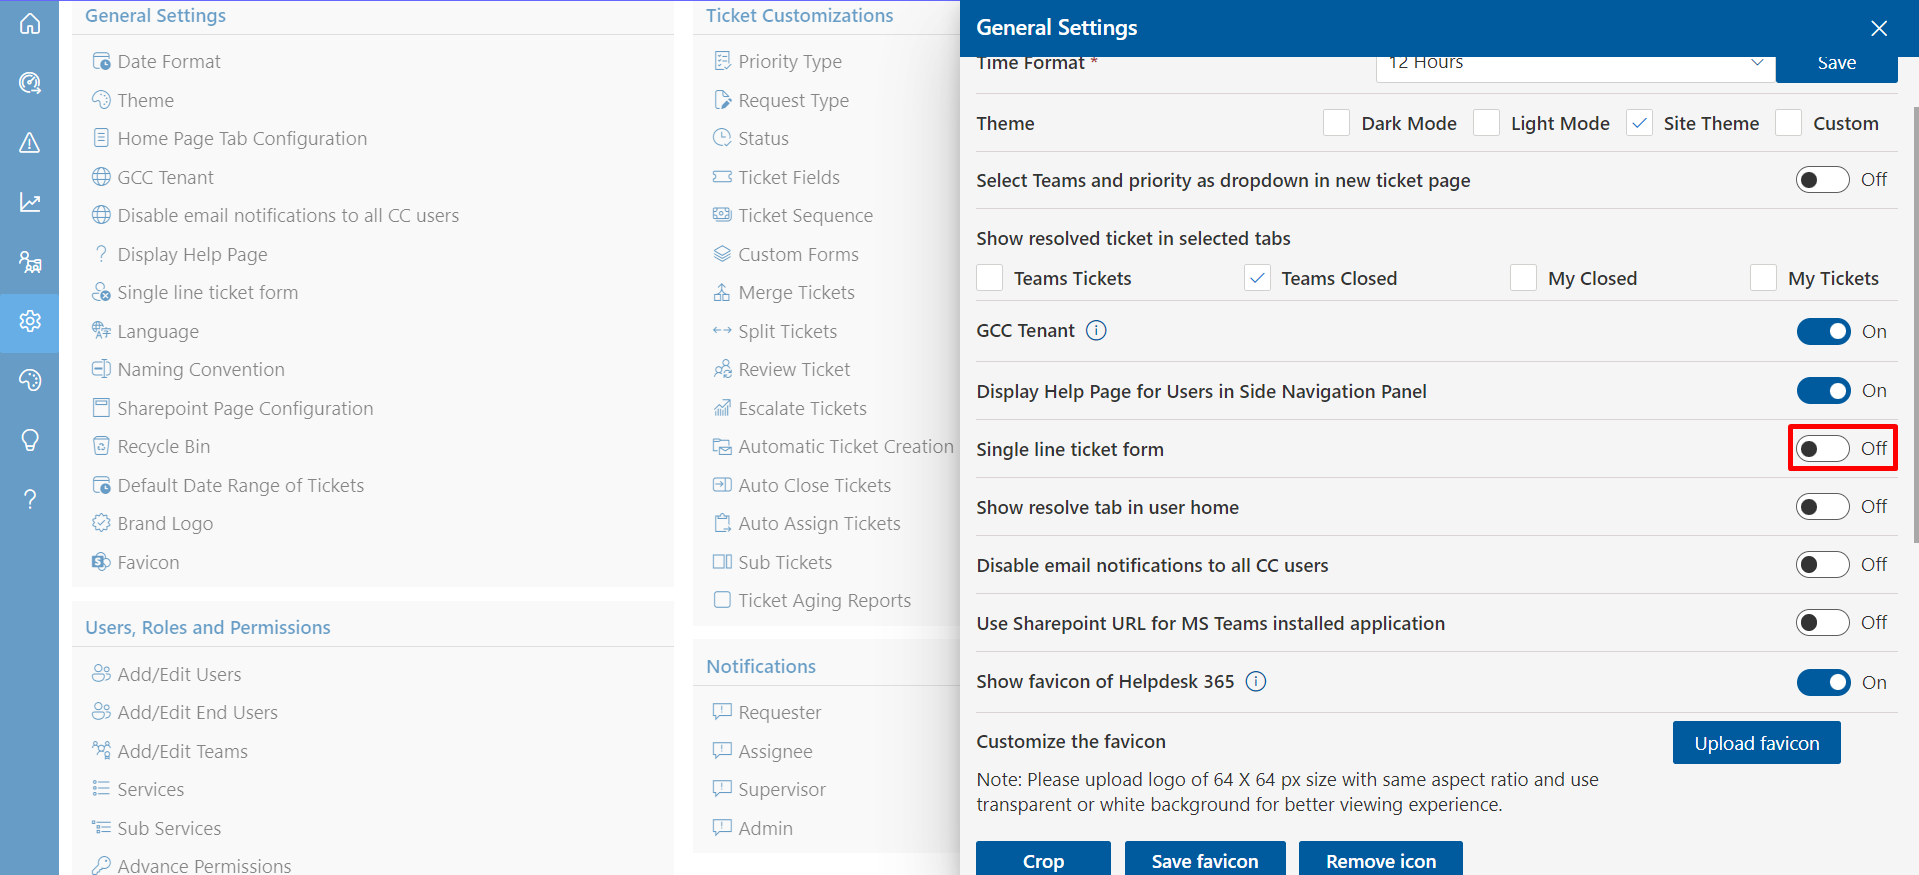Screen dimensions: 1919x875
Task: Open Review Ticket settings
Action: 794,369
